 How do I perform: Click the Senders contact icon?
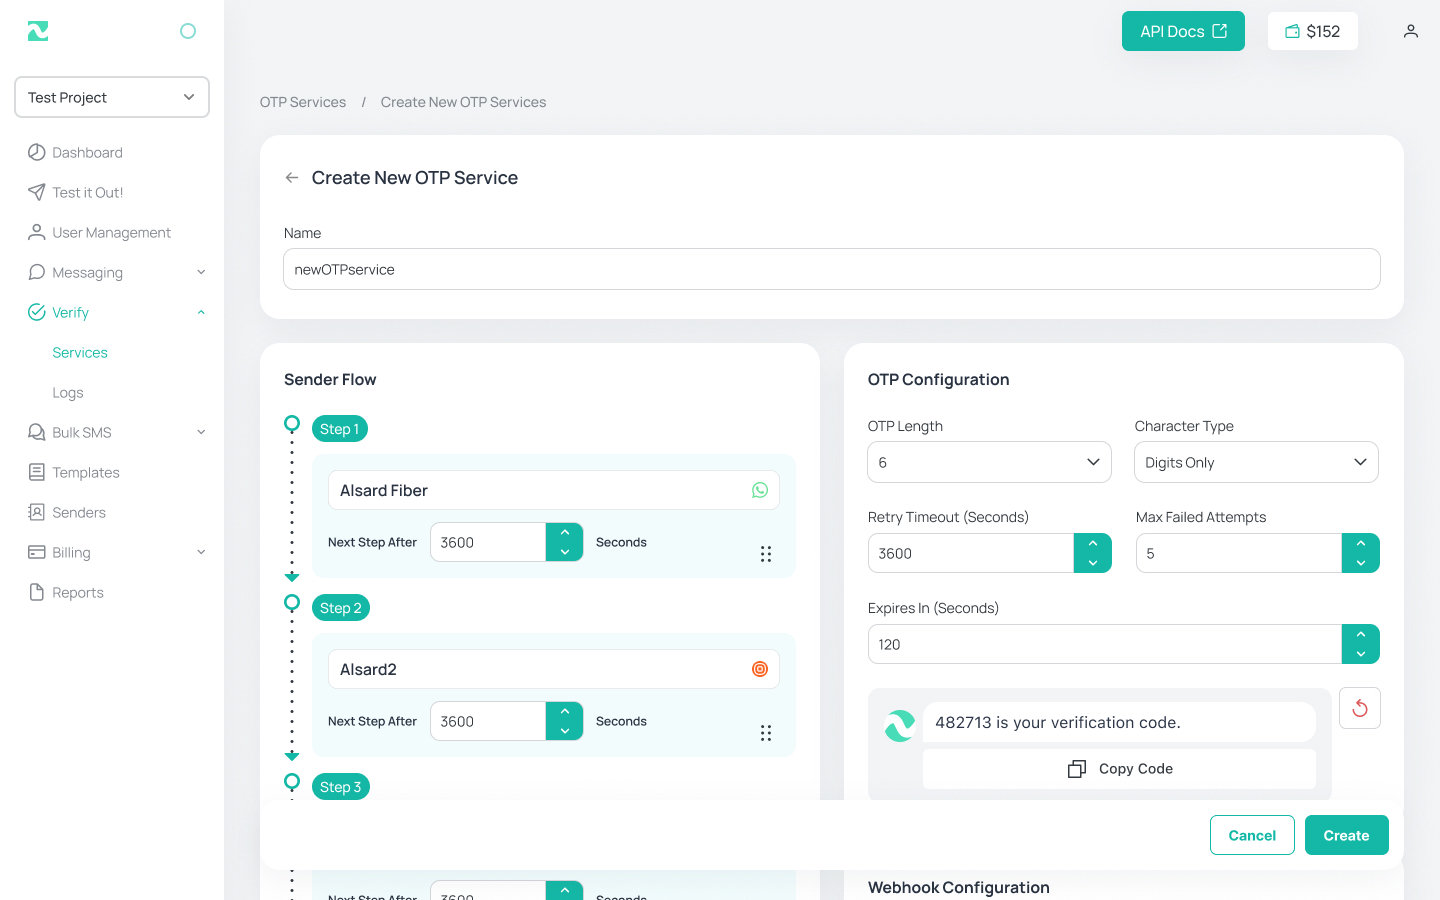click(36, 512)
